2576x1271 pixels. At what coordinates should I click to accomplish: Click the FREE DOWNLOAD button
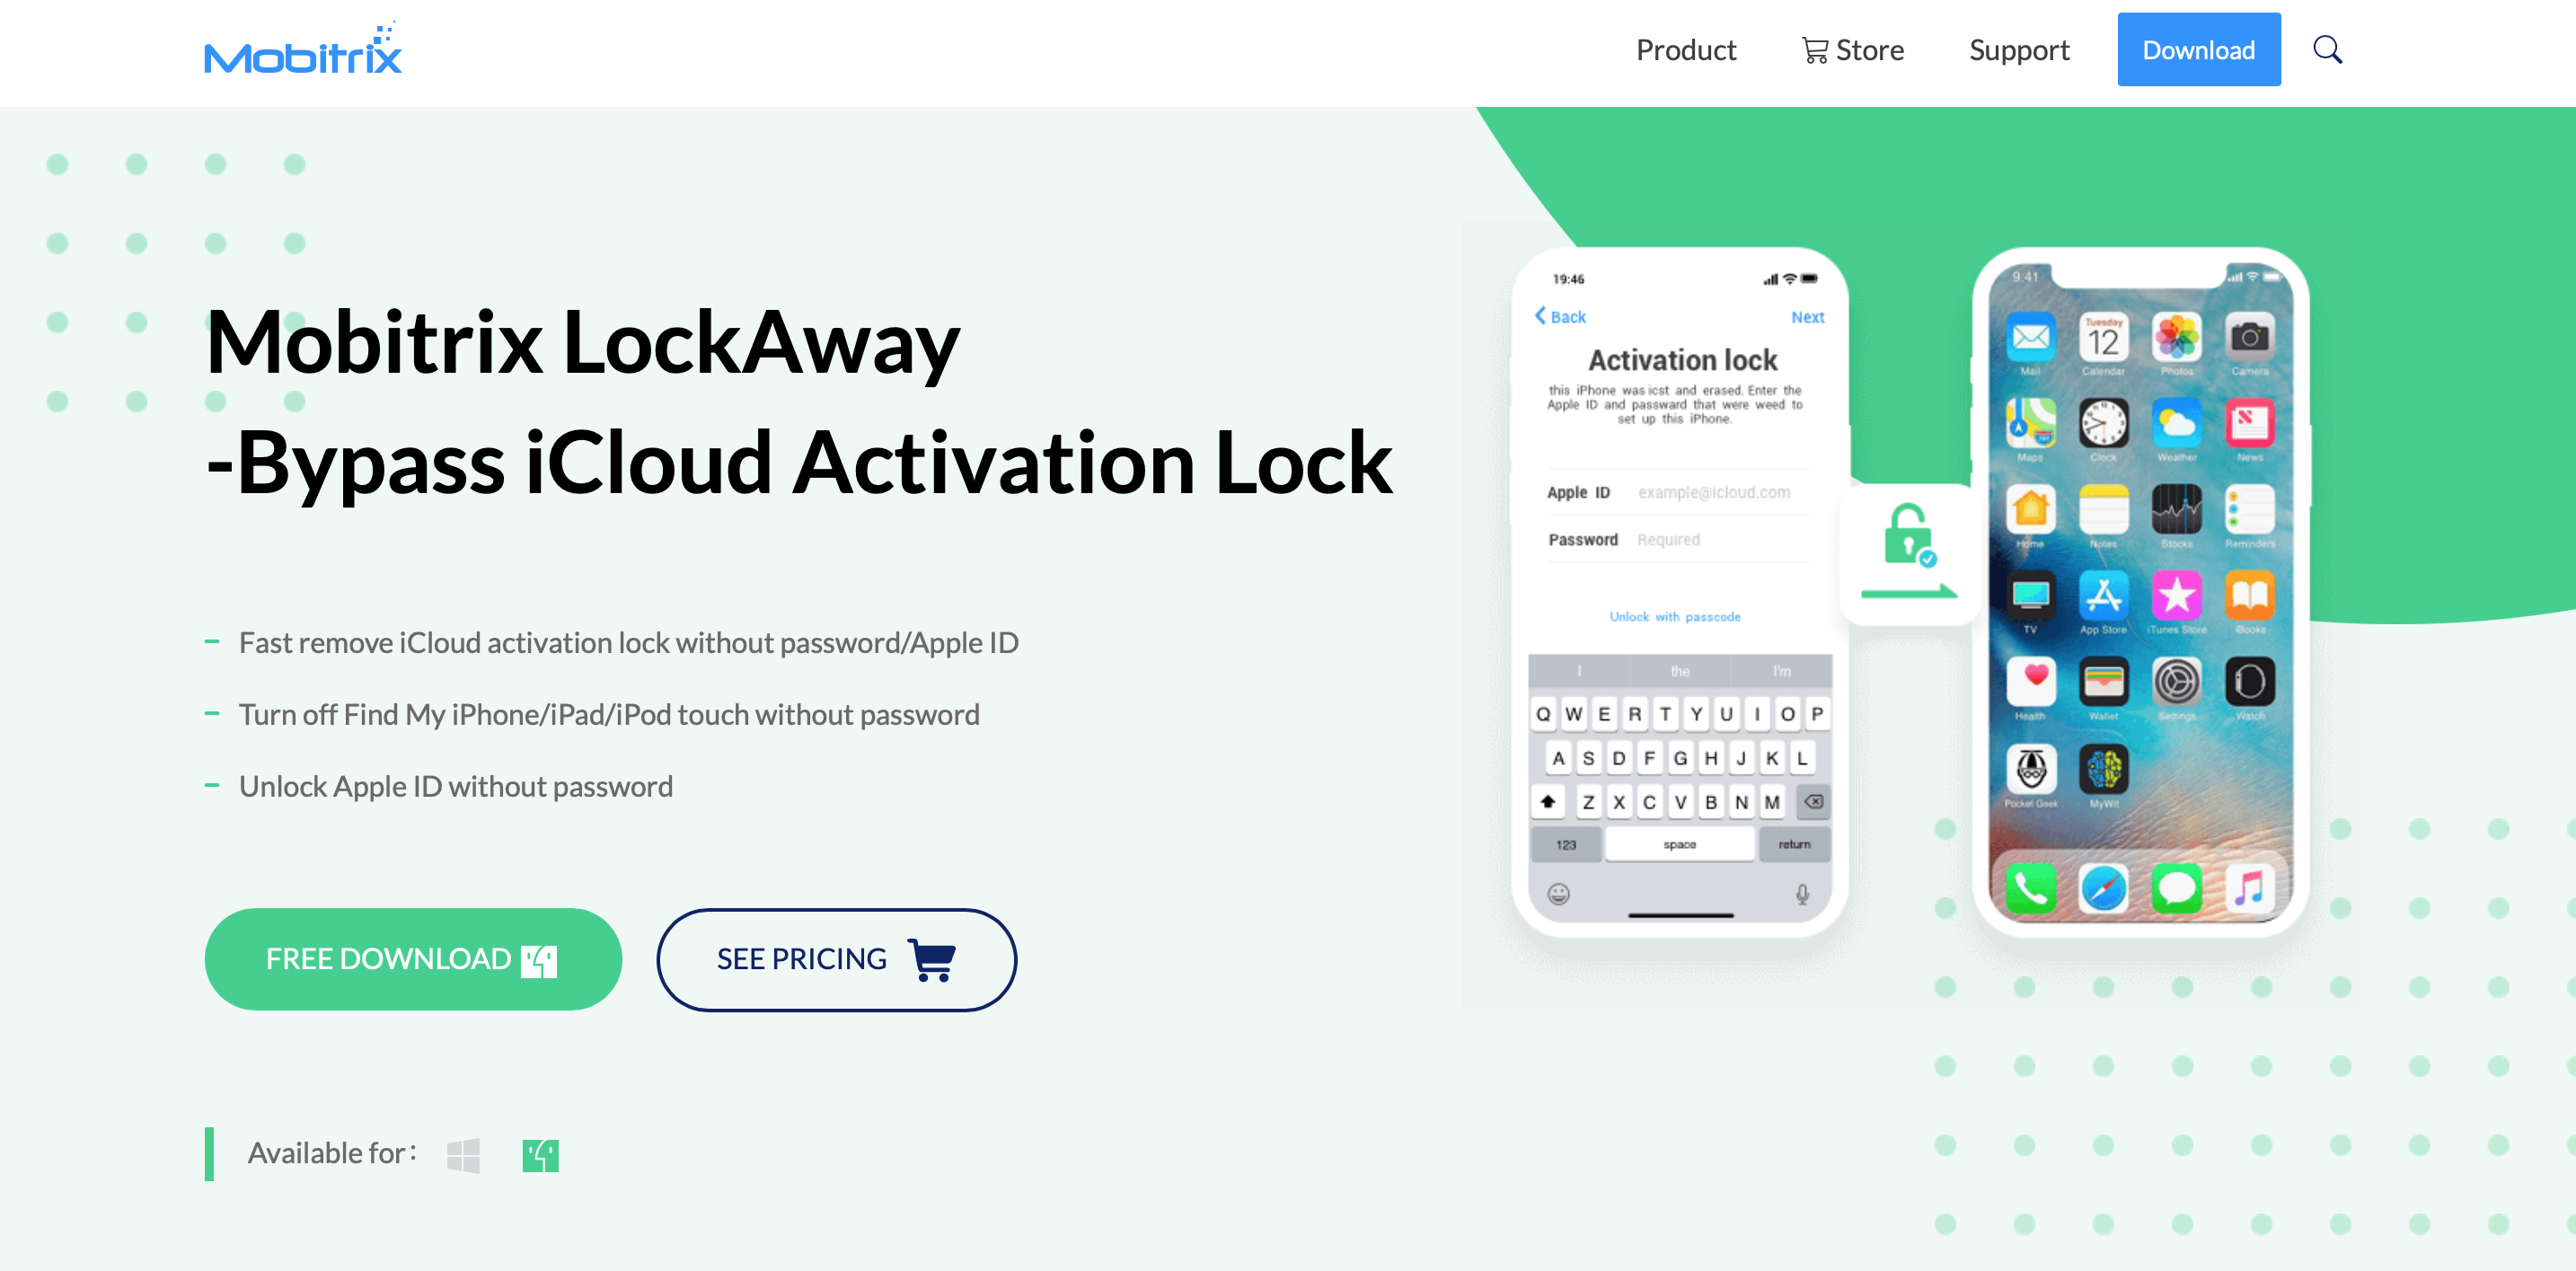(x=410, y=958)
